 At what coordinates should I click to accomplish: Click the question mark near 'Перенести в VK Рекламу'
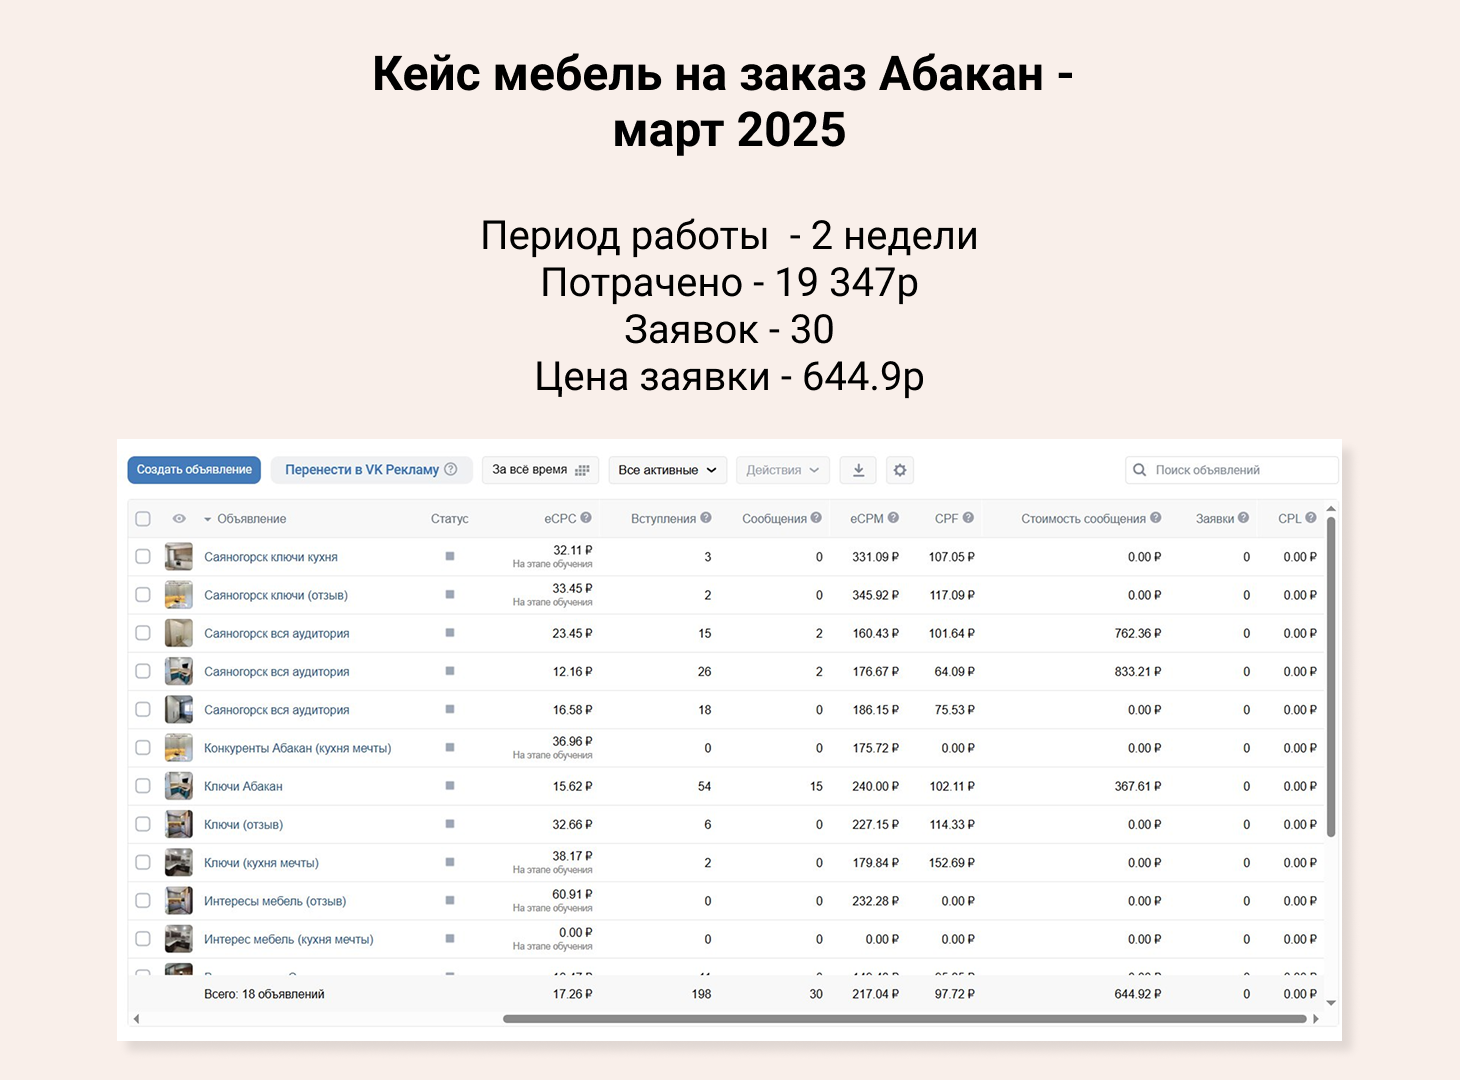(451, 469)
